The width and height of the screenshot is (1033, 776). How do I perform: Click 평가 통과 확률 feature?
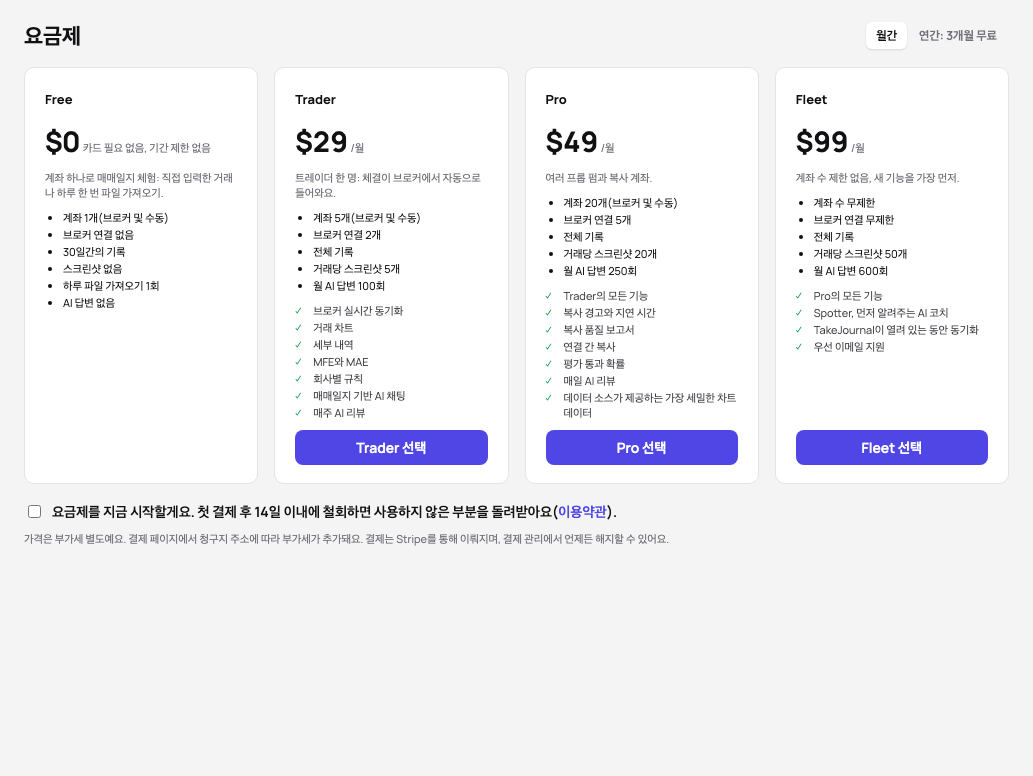(594, 364)
